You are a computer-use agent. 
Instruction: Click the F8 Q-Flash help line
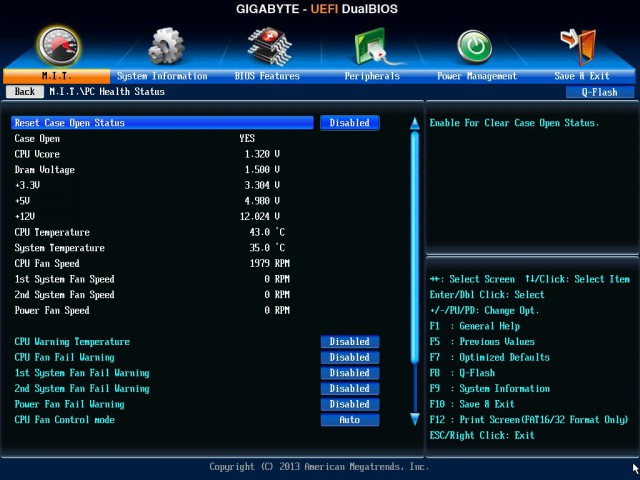point(462,373)
